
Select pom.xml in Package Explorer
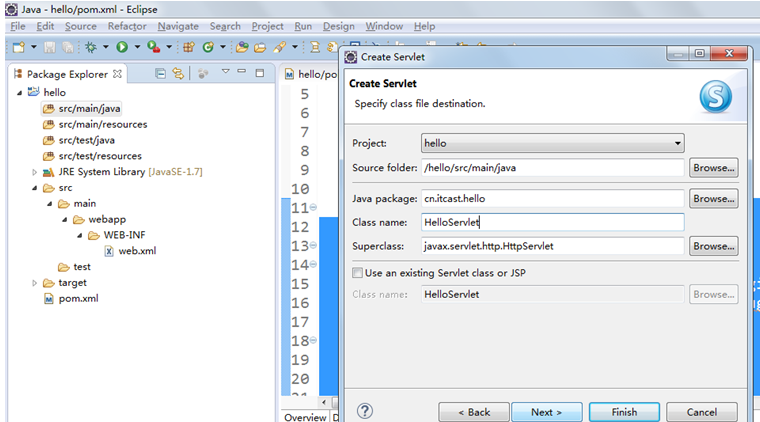(78, 298)
